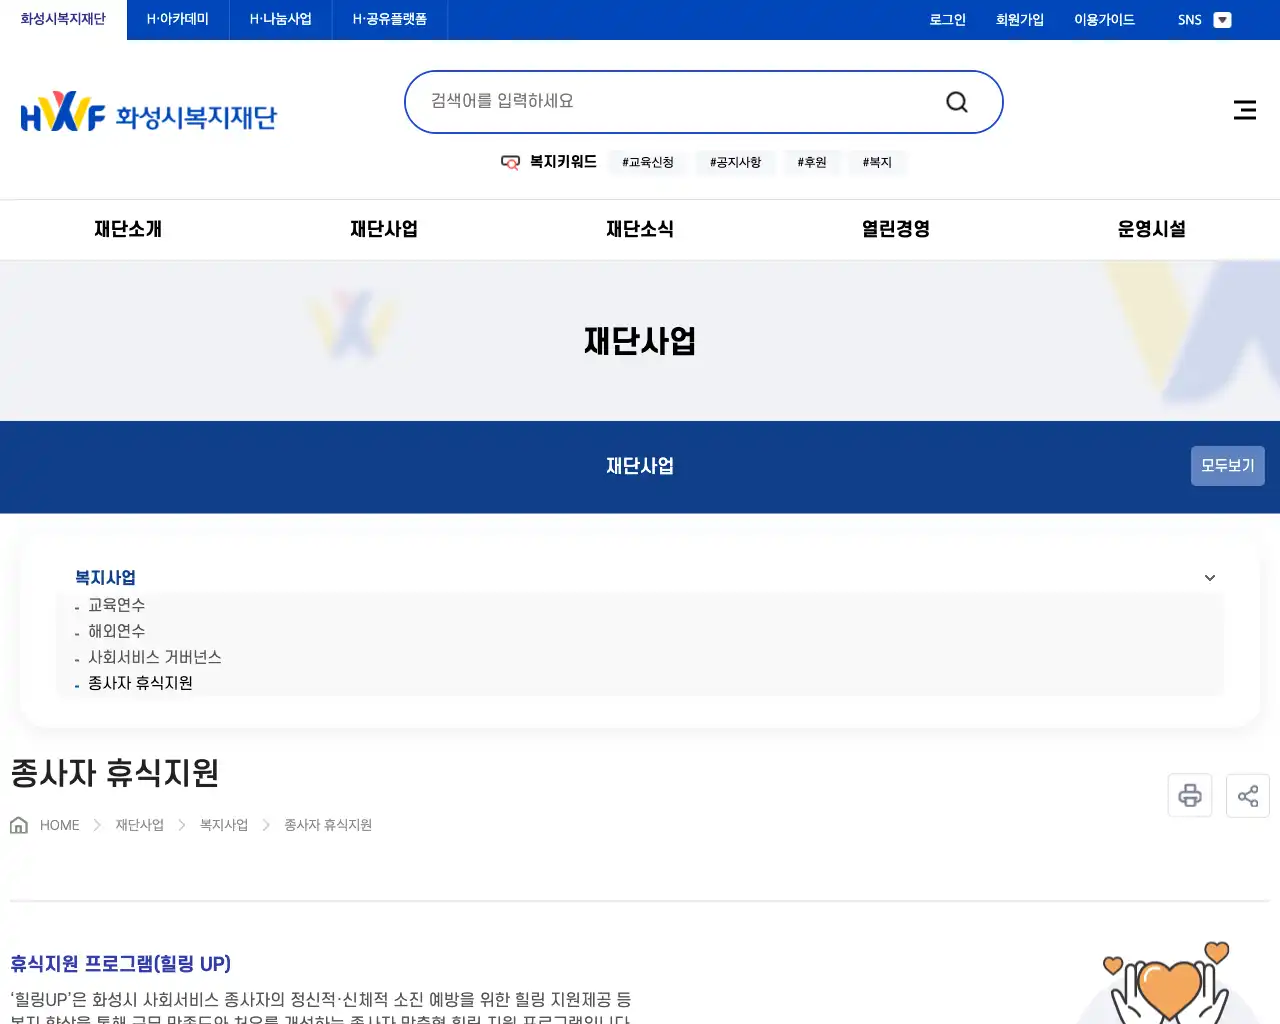This screenshot has height=1024, width=1280.
Task: Click the home icon in the breadcrumb
Action: coord(18,824)
